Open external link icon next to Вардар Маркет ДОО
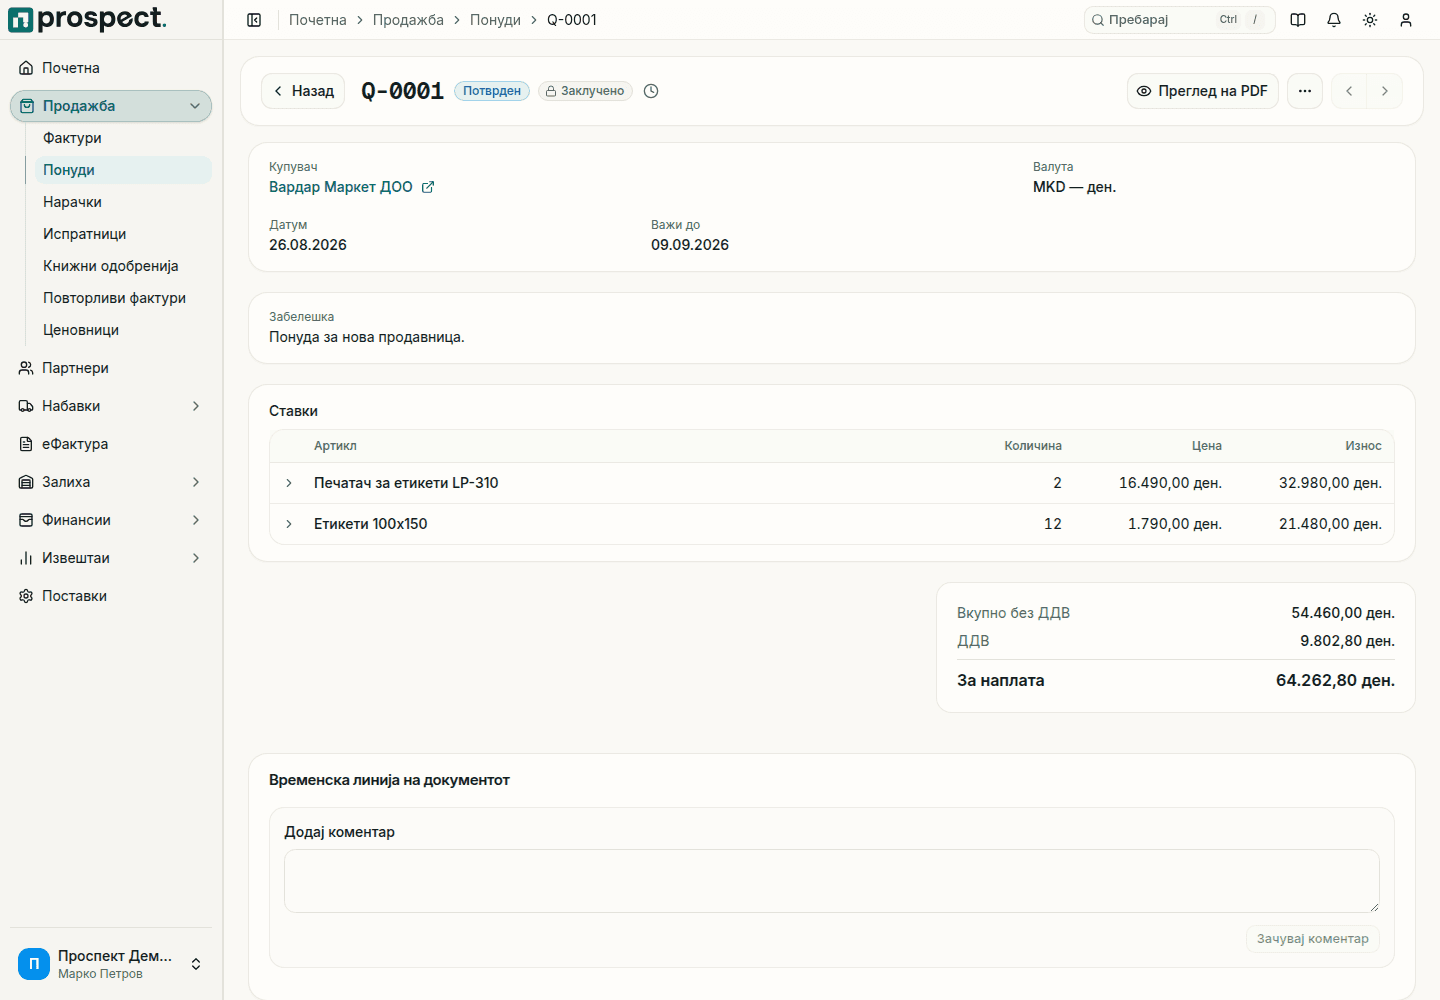The height and width of the screenshot is (1000, 1440). click(428, 187)
